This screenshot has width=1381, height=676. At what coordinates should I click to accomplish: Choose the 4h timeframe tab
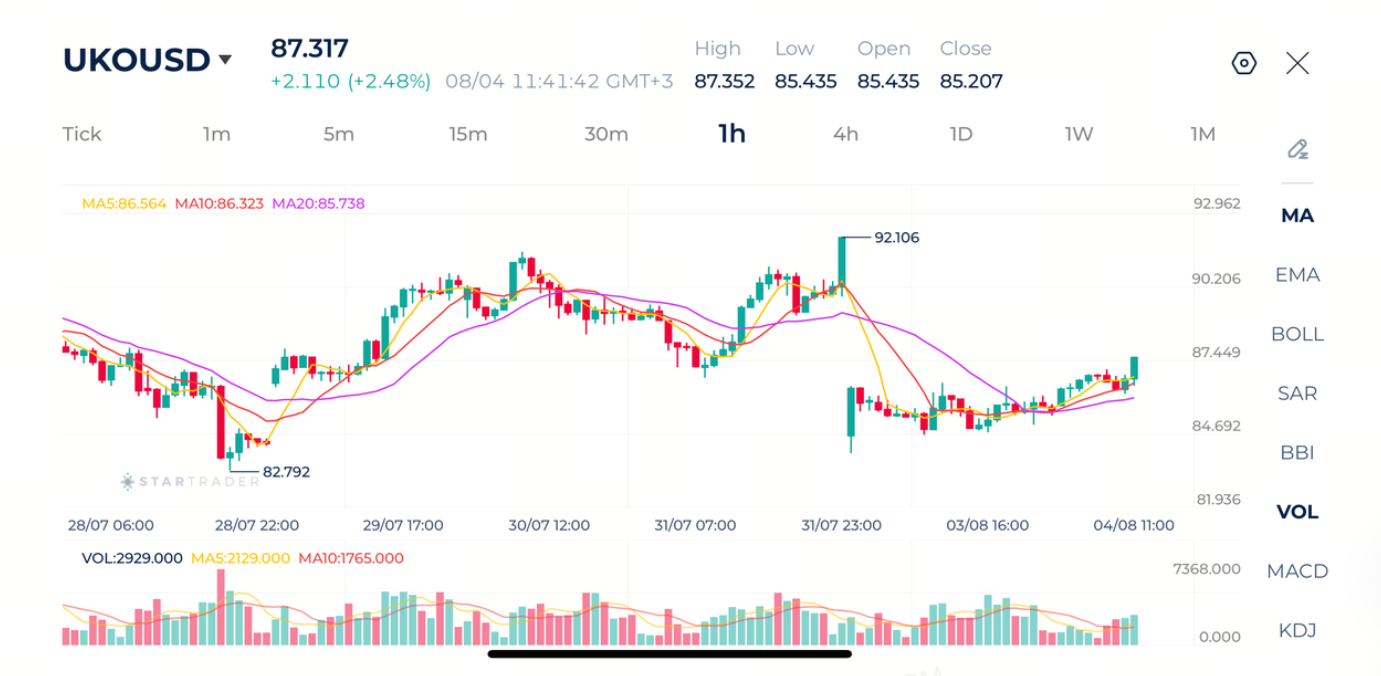pos(845,134)
